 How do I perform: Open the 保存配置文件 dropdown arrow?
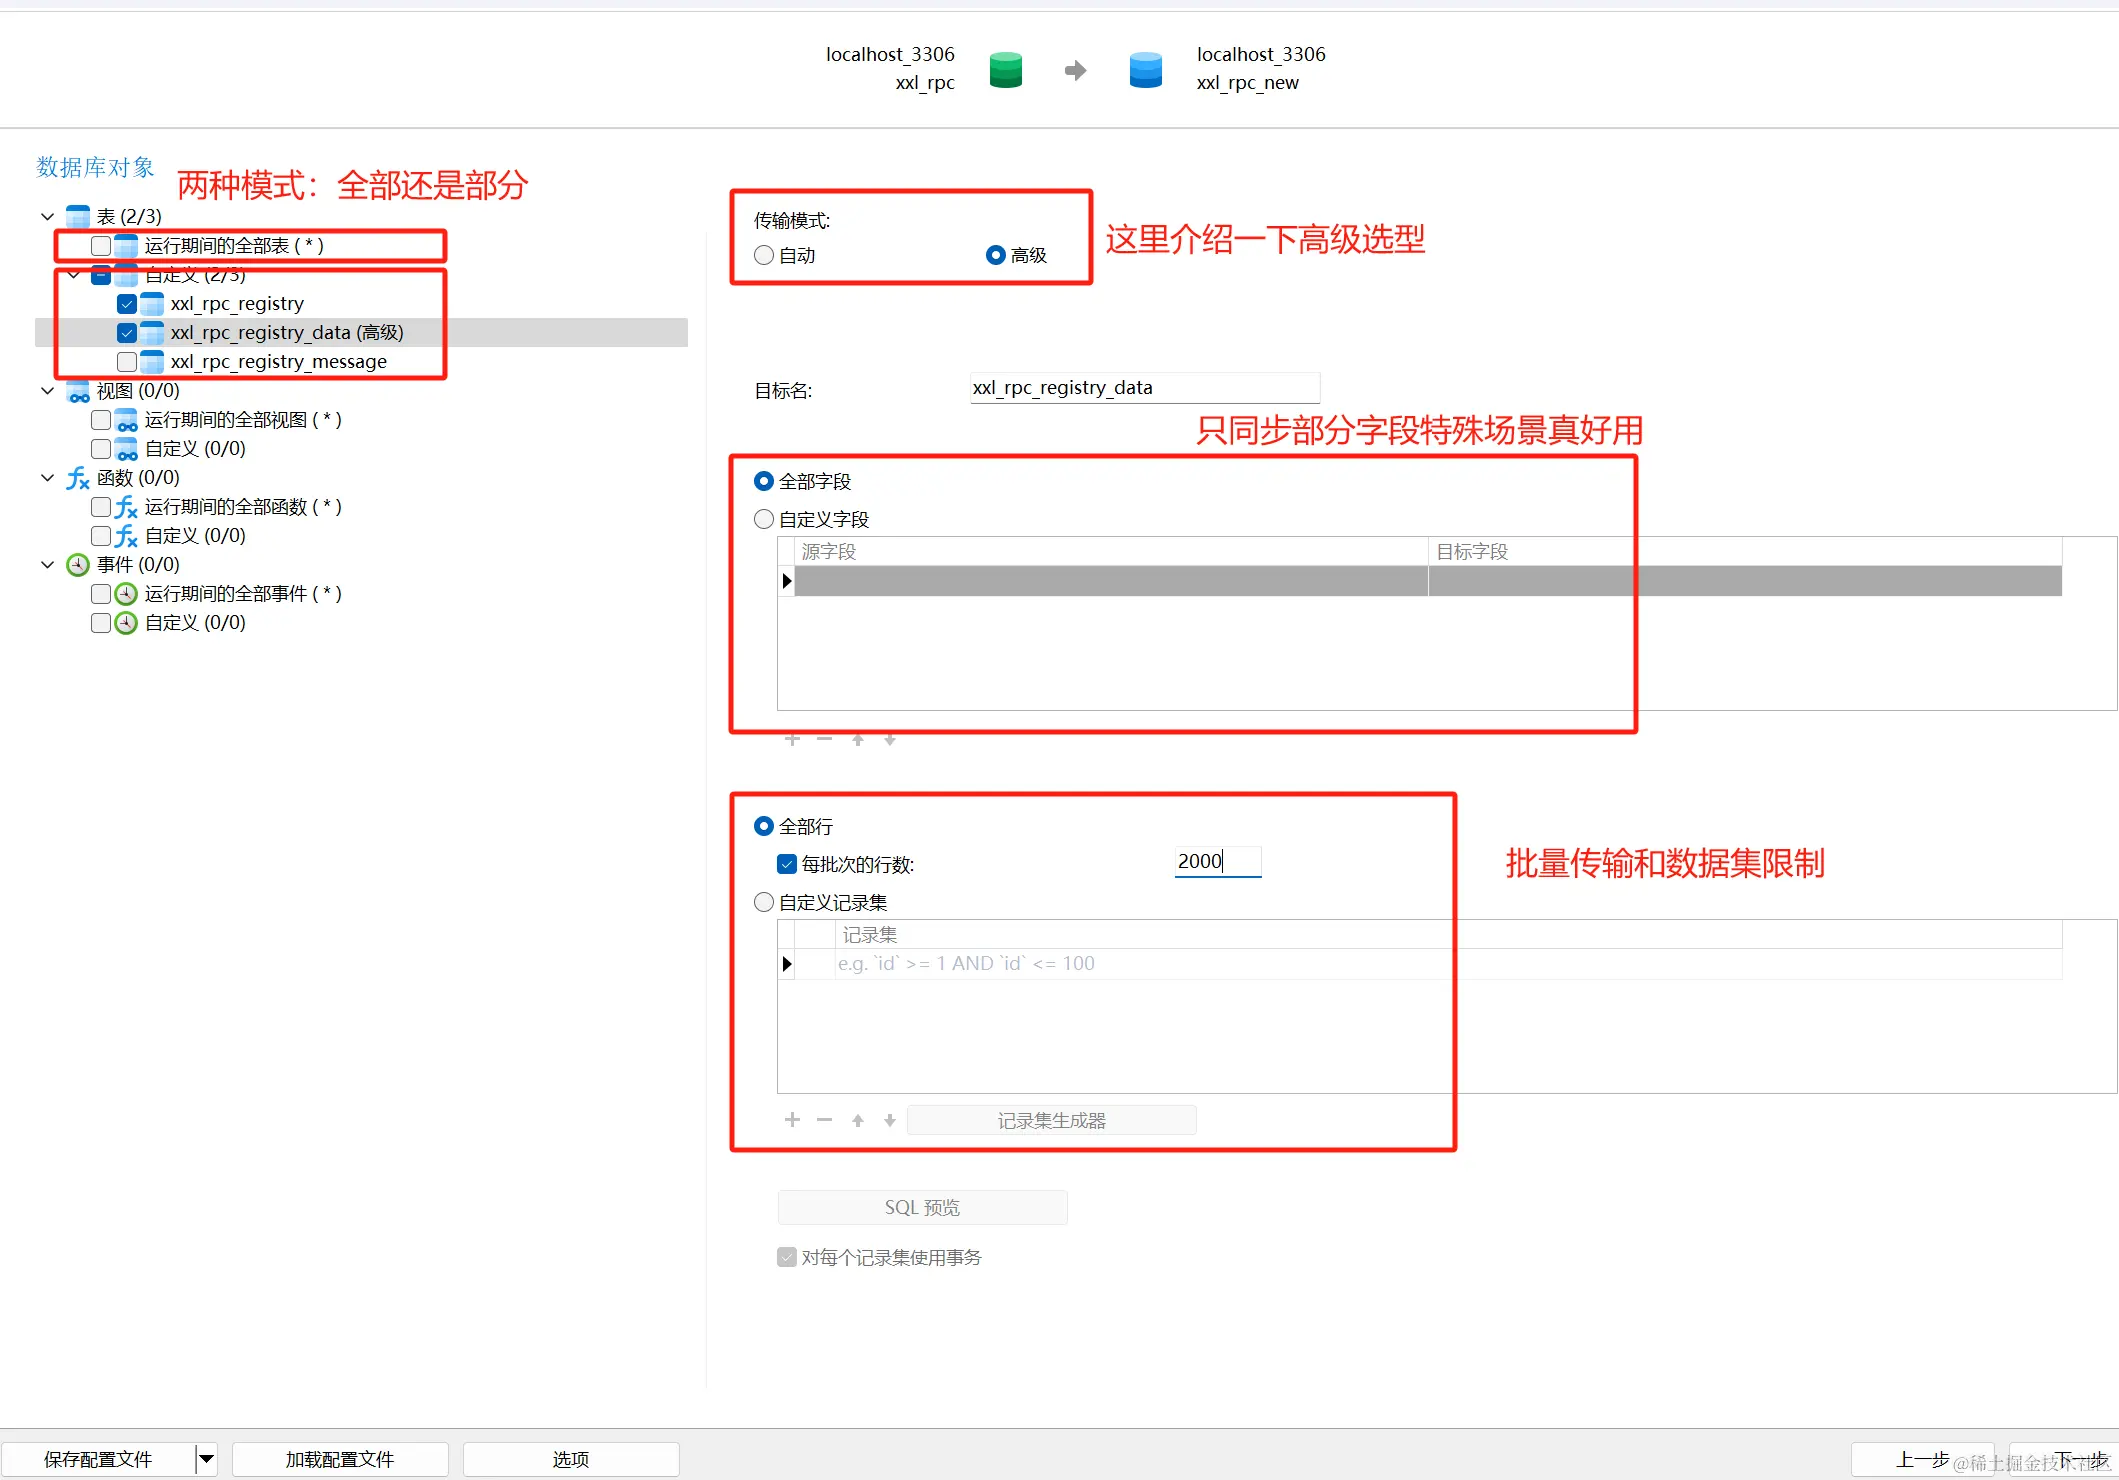click(206, 1459)
